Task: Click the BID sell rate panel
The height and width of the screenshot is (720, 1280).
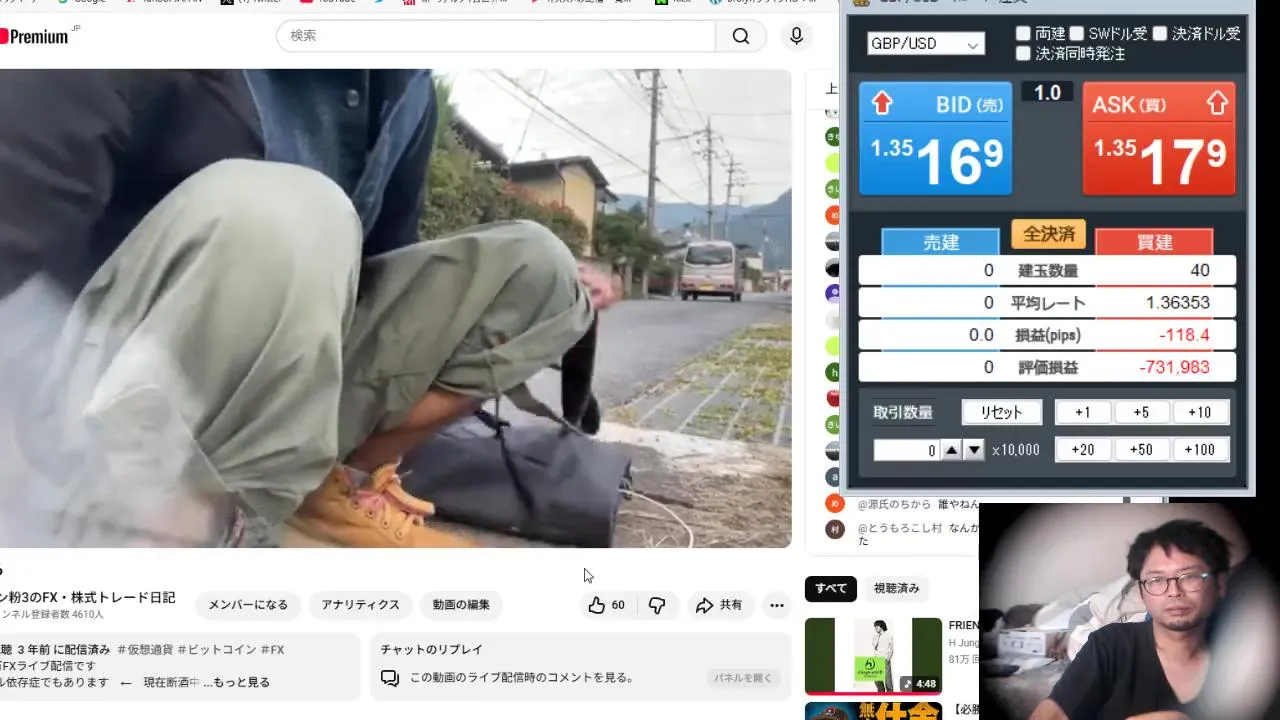Action: click(936, 138)
